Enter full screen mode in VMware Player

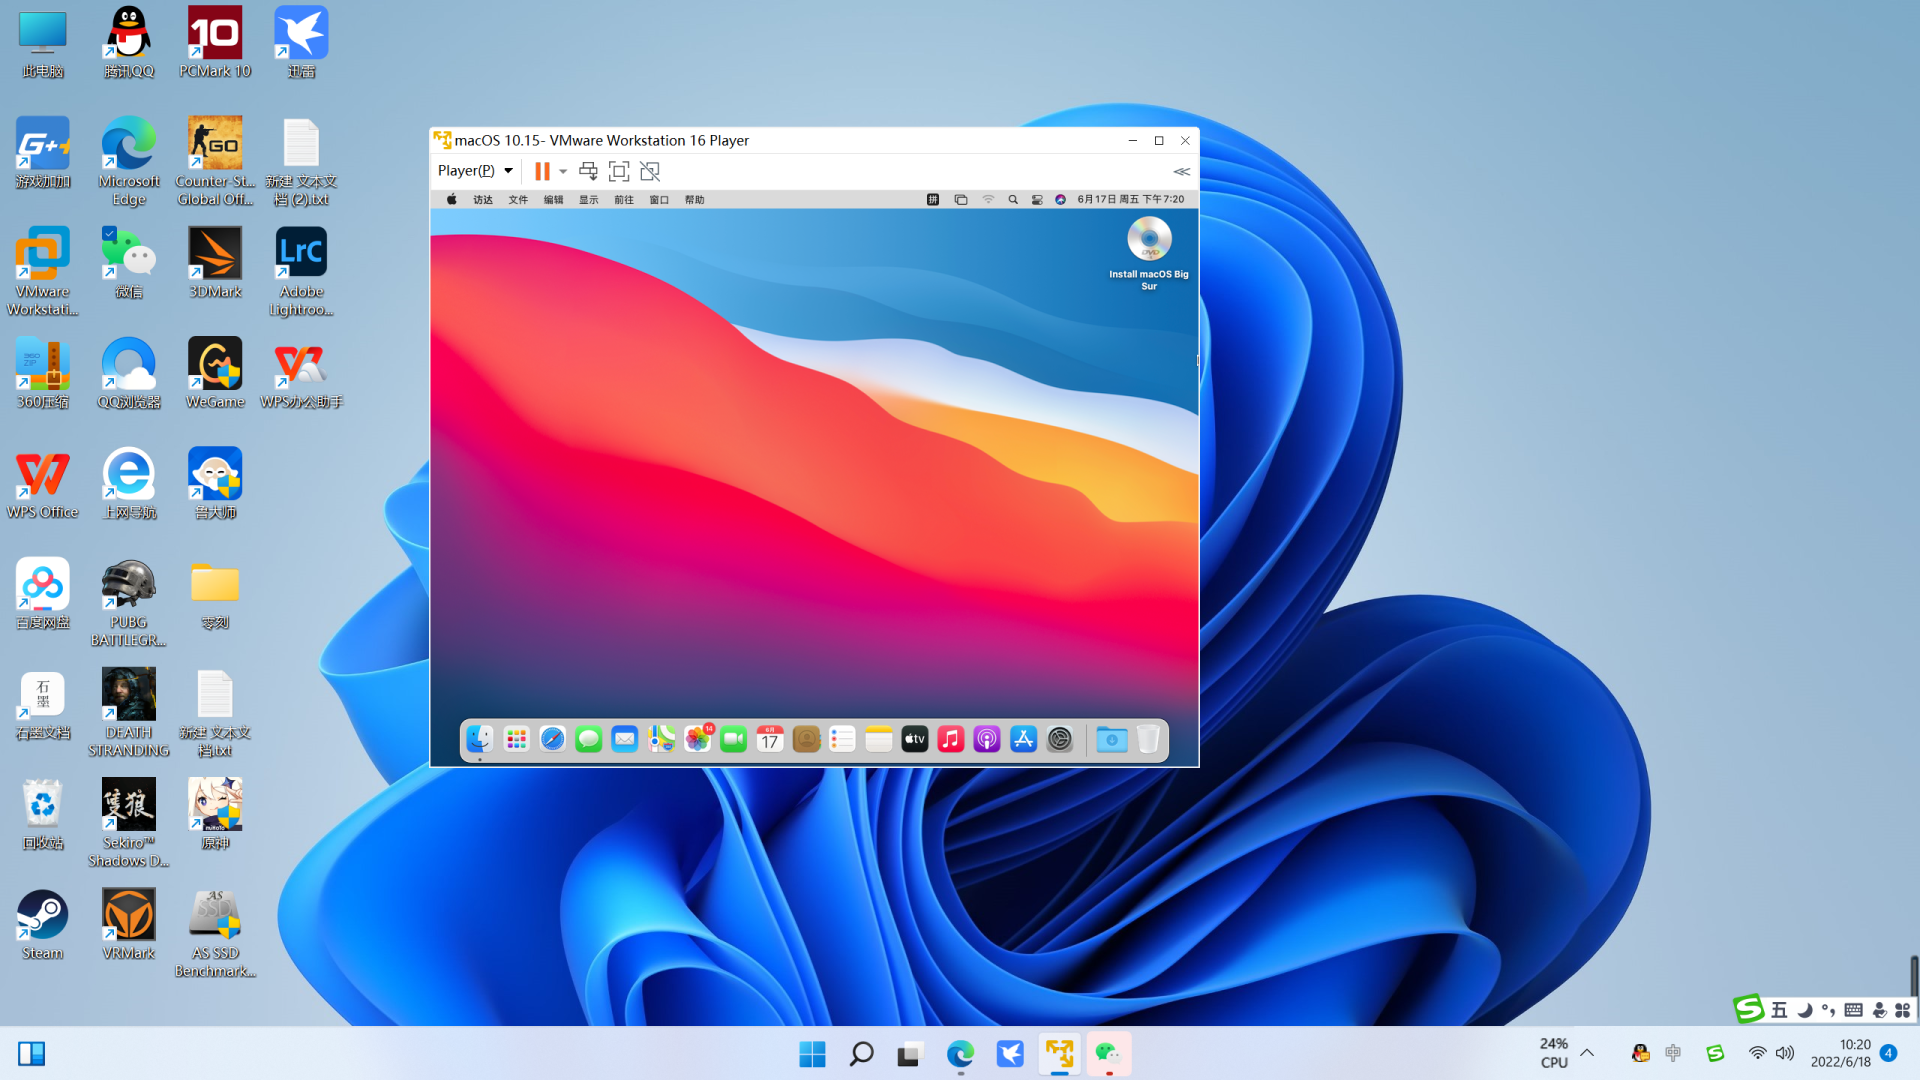[x=619, y=171]
